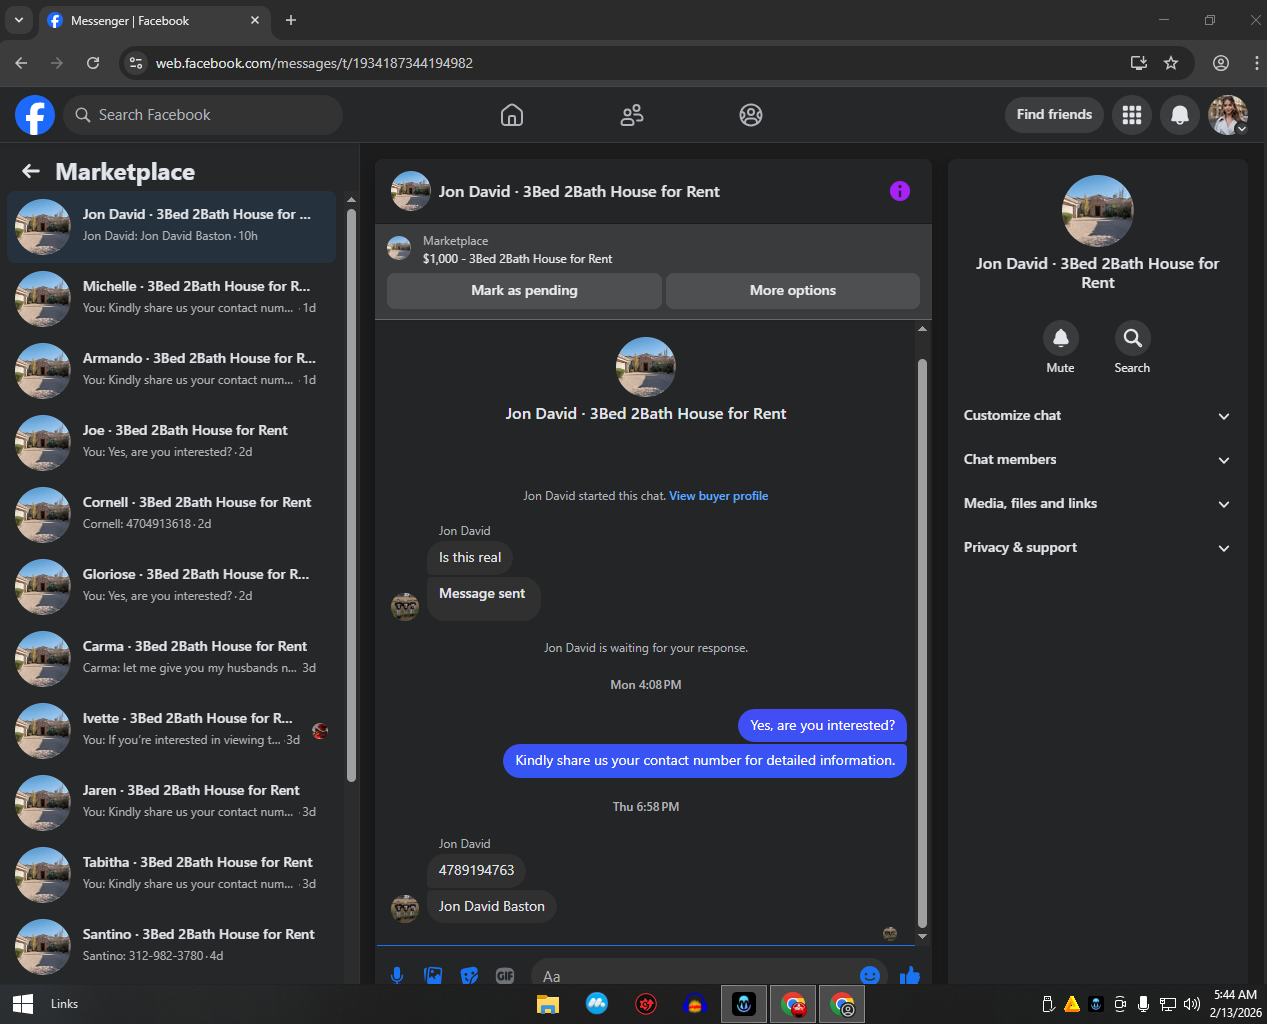Click the Search Facebook field

point(203,115)
